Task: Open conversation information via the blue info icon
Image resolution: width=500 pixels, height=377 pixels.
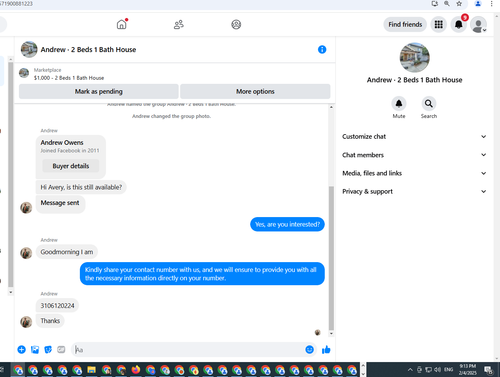Action: point(322,50)
